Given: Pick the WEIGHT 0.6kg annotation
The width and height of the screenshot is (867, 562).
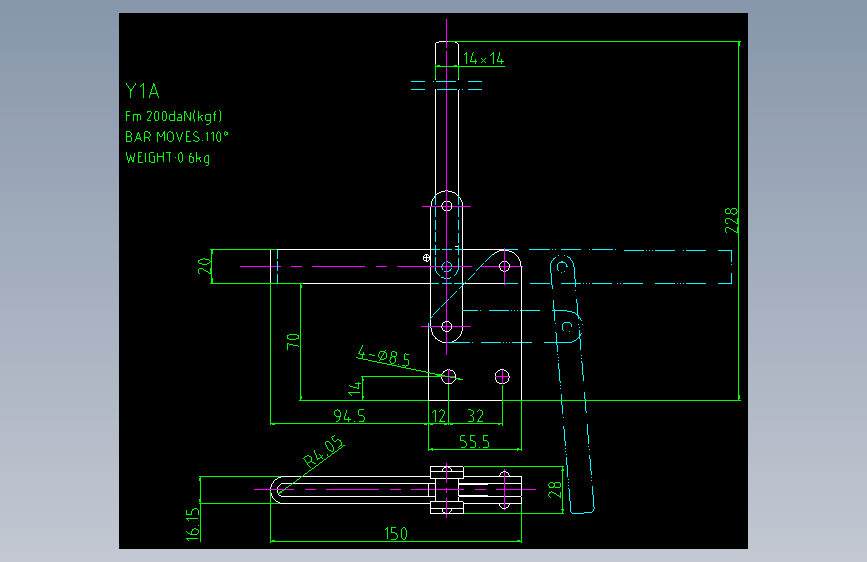Looking at the screenshot, I should (x=168, y=158).
